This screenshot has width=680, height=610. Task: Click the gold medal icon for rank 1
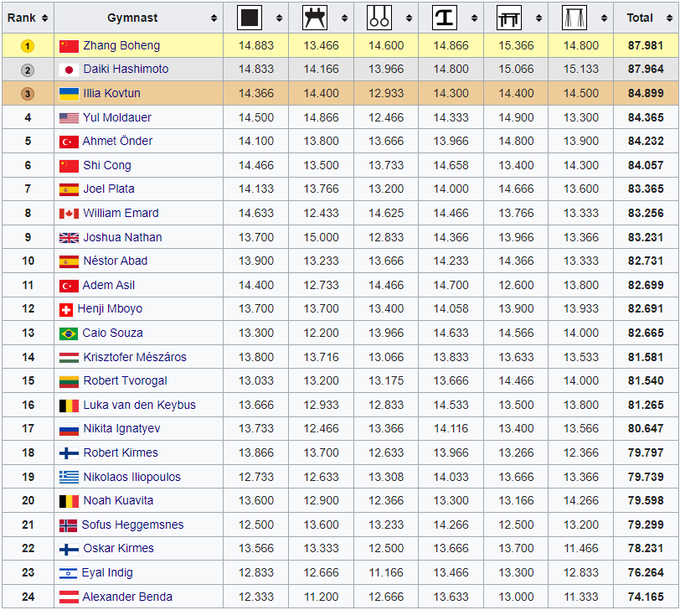pos(28,46)
